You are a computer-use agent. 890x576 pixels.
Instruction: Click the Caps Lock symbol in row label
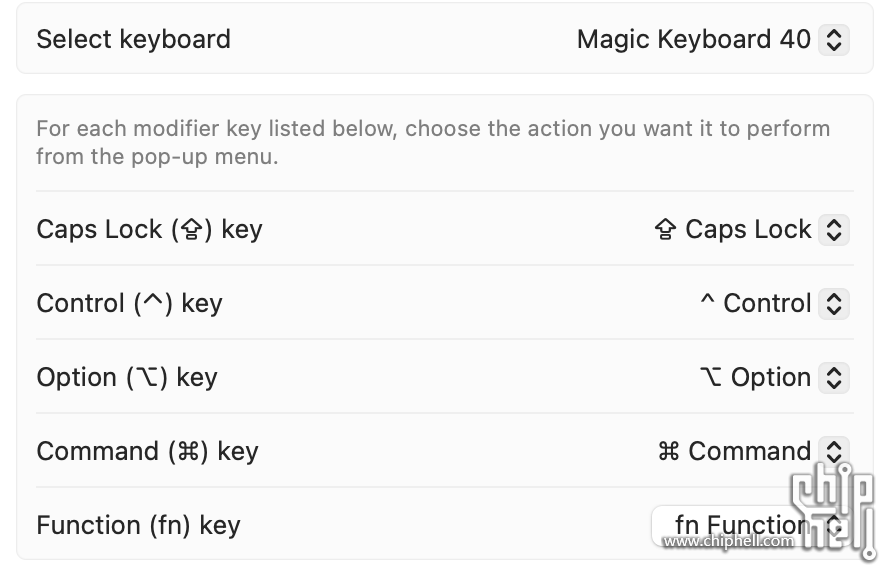coord(192,230)
